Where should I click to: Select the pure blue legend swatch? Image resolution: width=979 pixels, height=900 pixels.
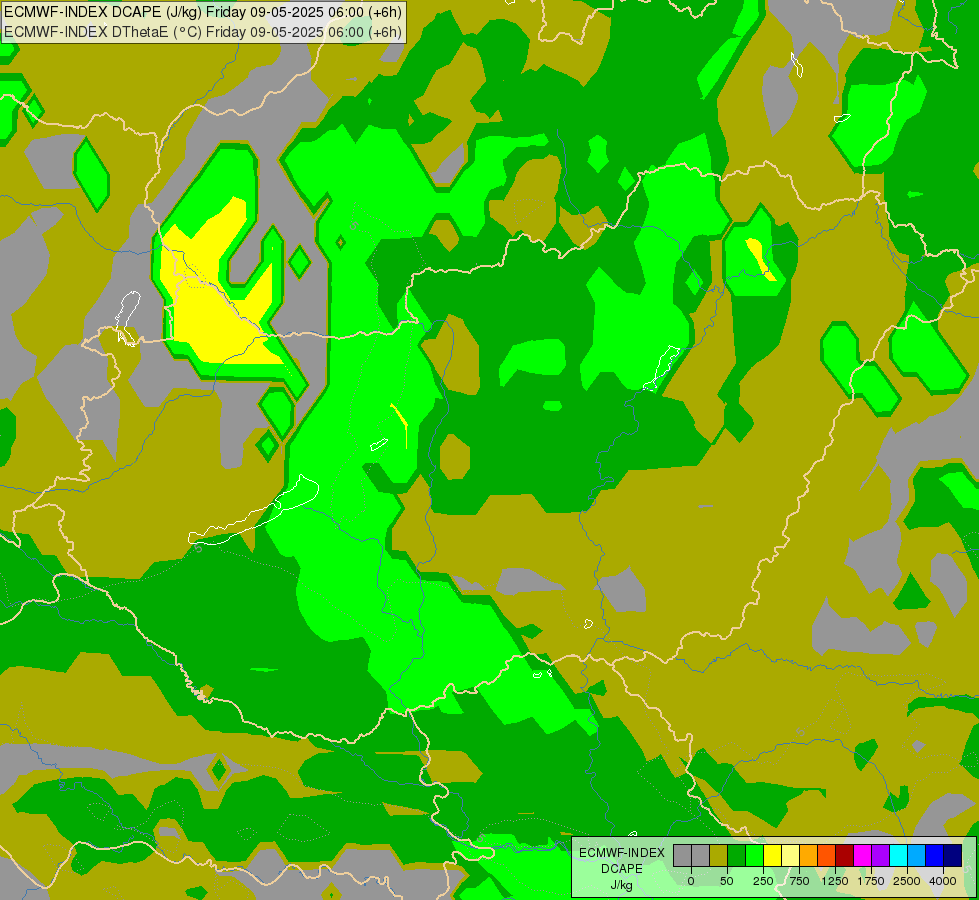[x=935, y=856]
